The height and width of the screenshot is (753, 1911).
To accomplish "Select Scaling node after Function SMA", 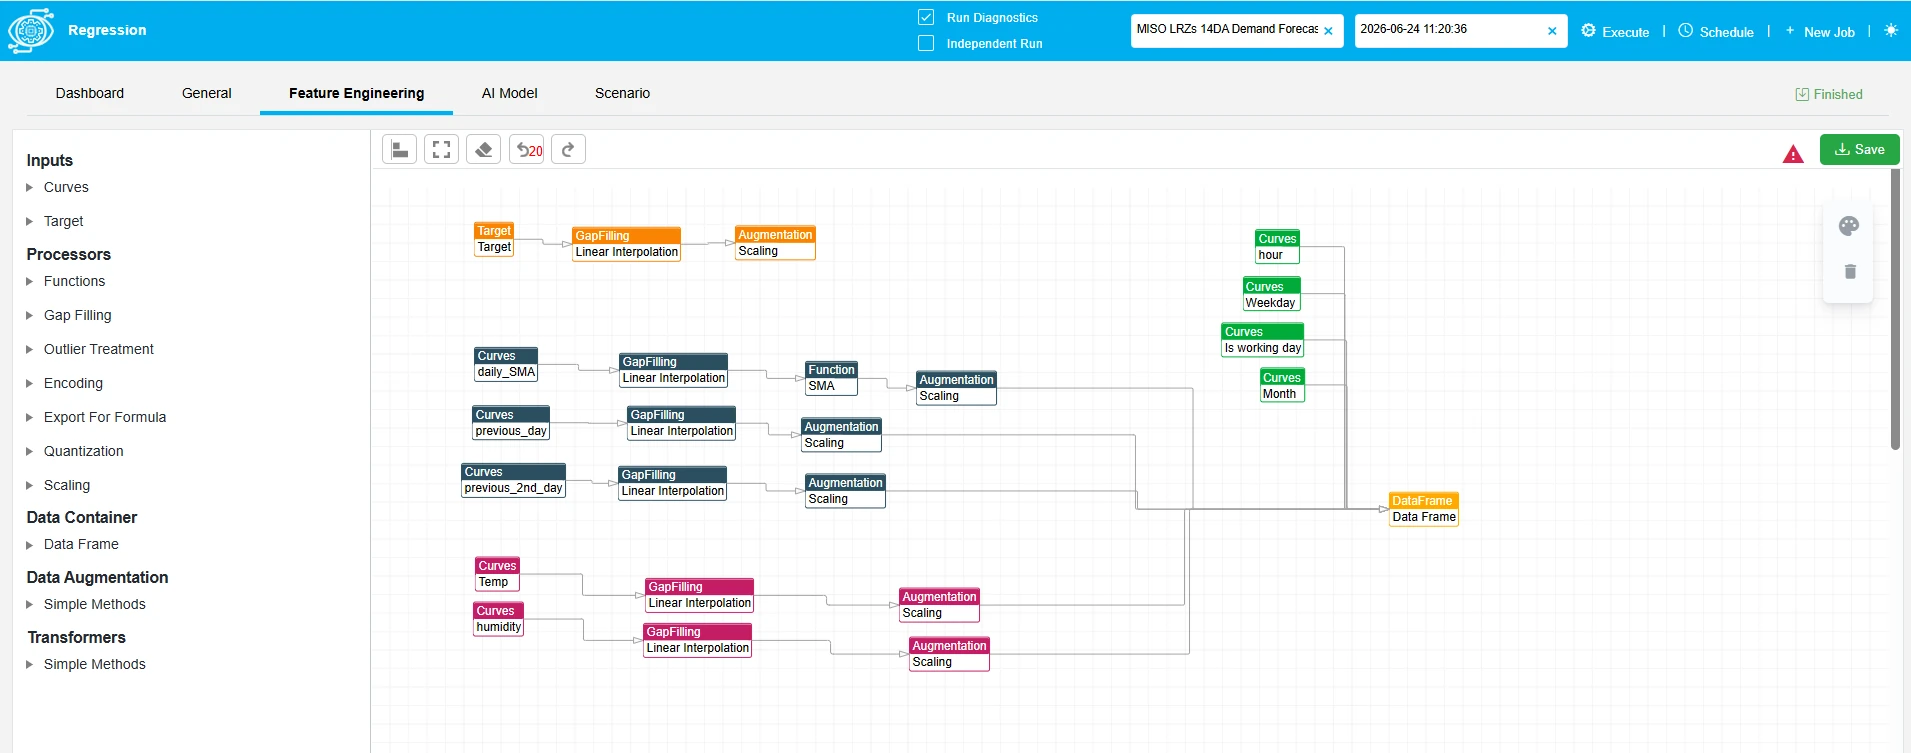I will point(957,388).
